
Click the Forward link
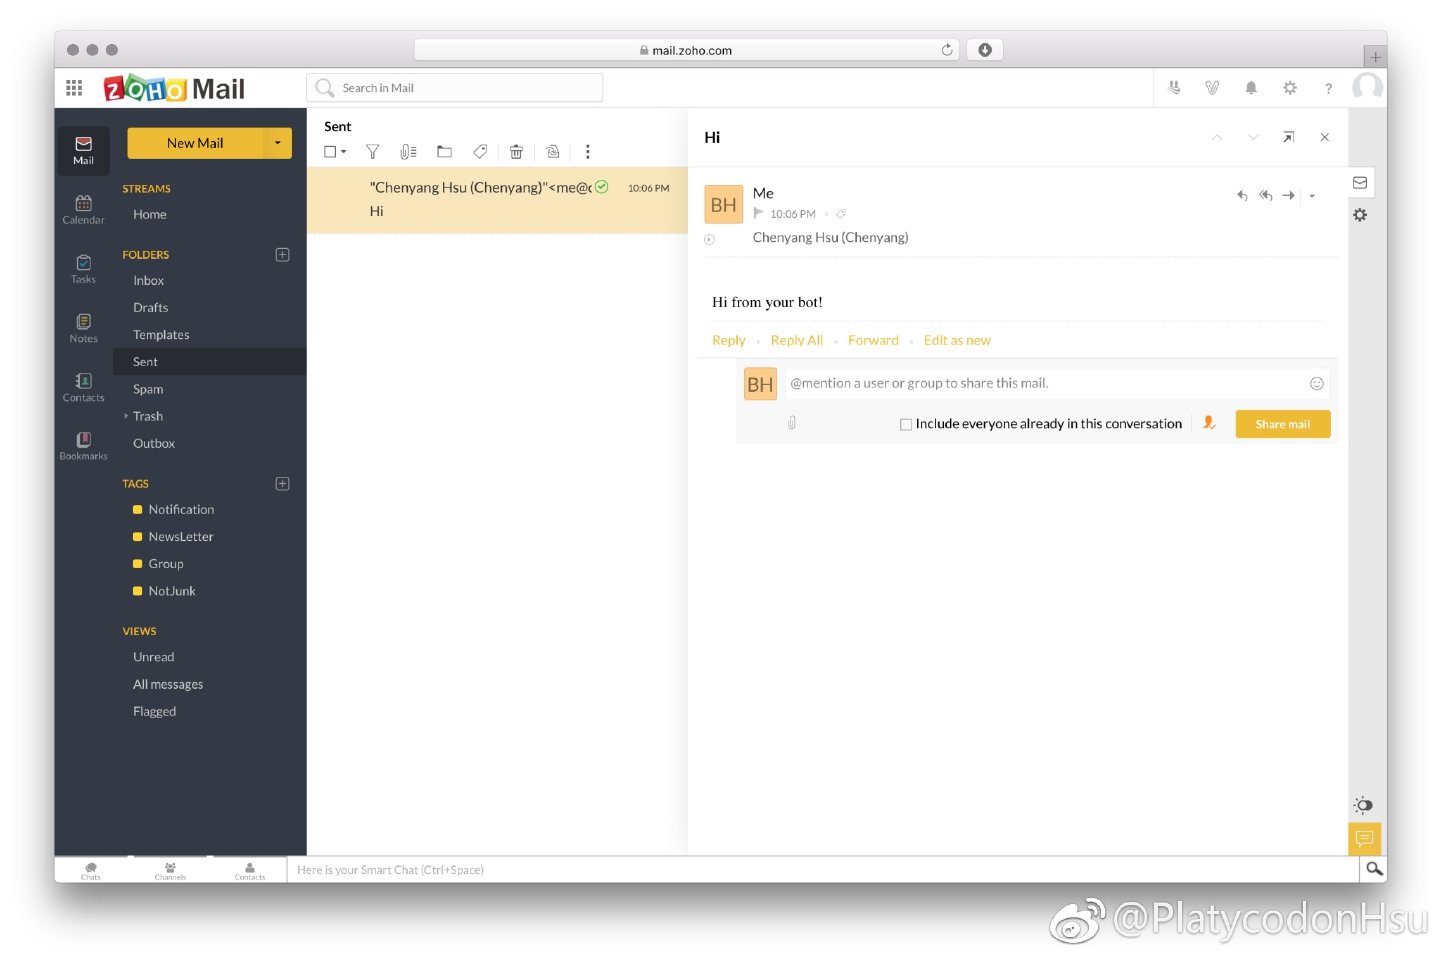pyautogui.click(x=873, y=341)
